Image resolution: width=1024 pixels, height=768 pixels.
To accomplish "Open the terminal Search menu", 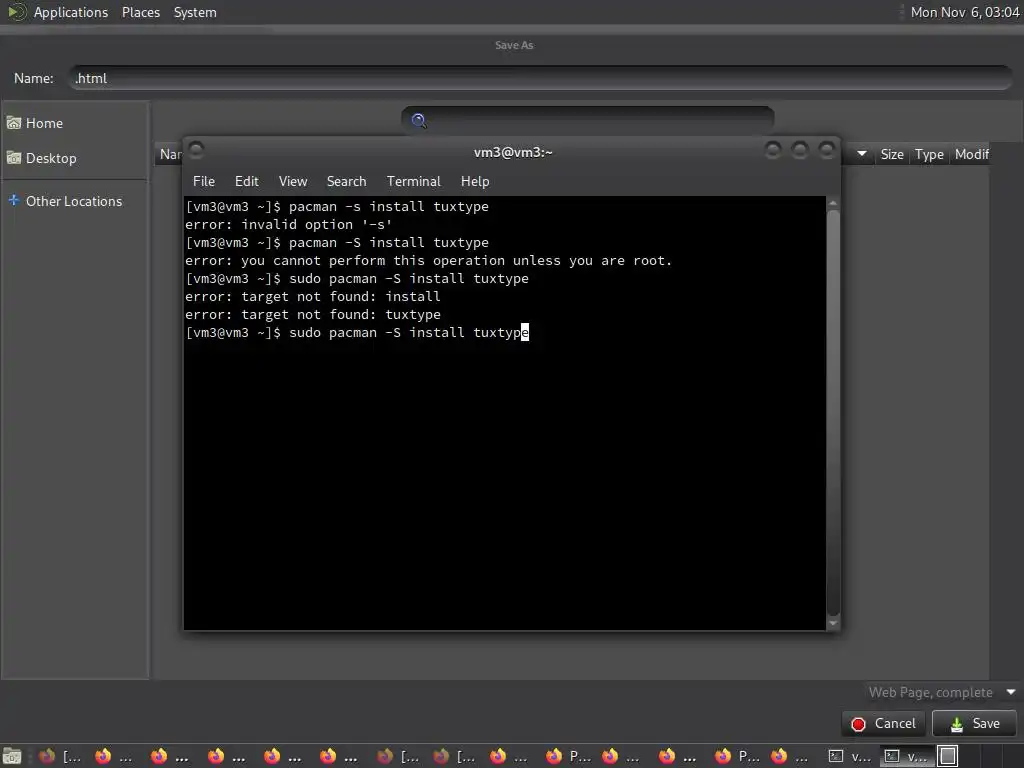I will tap(346, 182).
